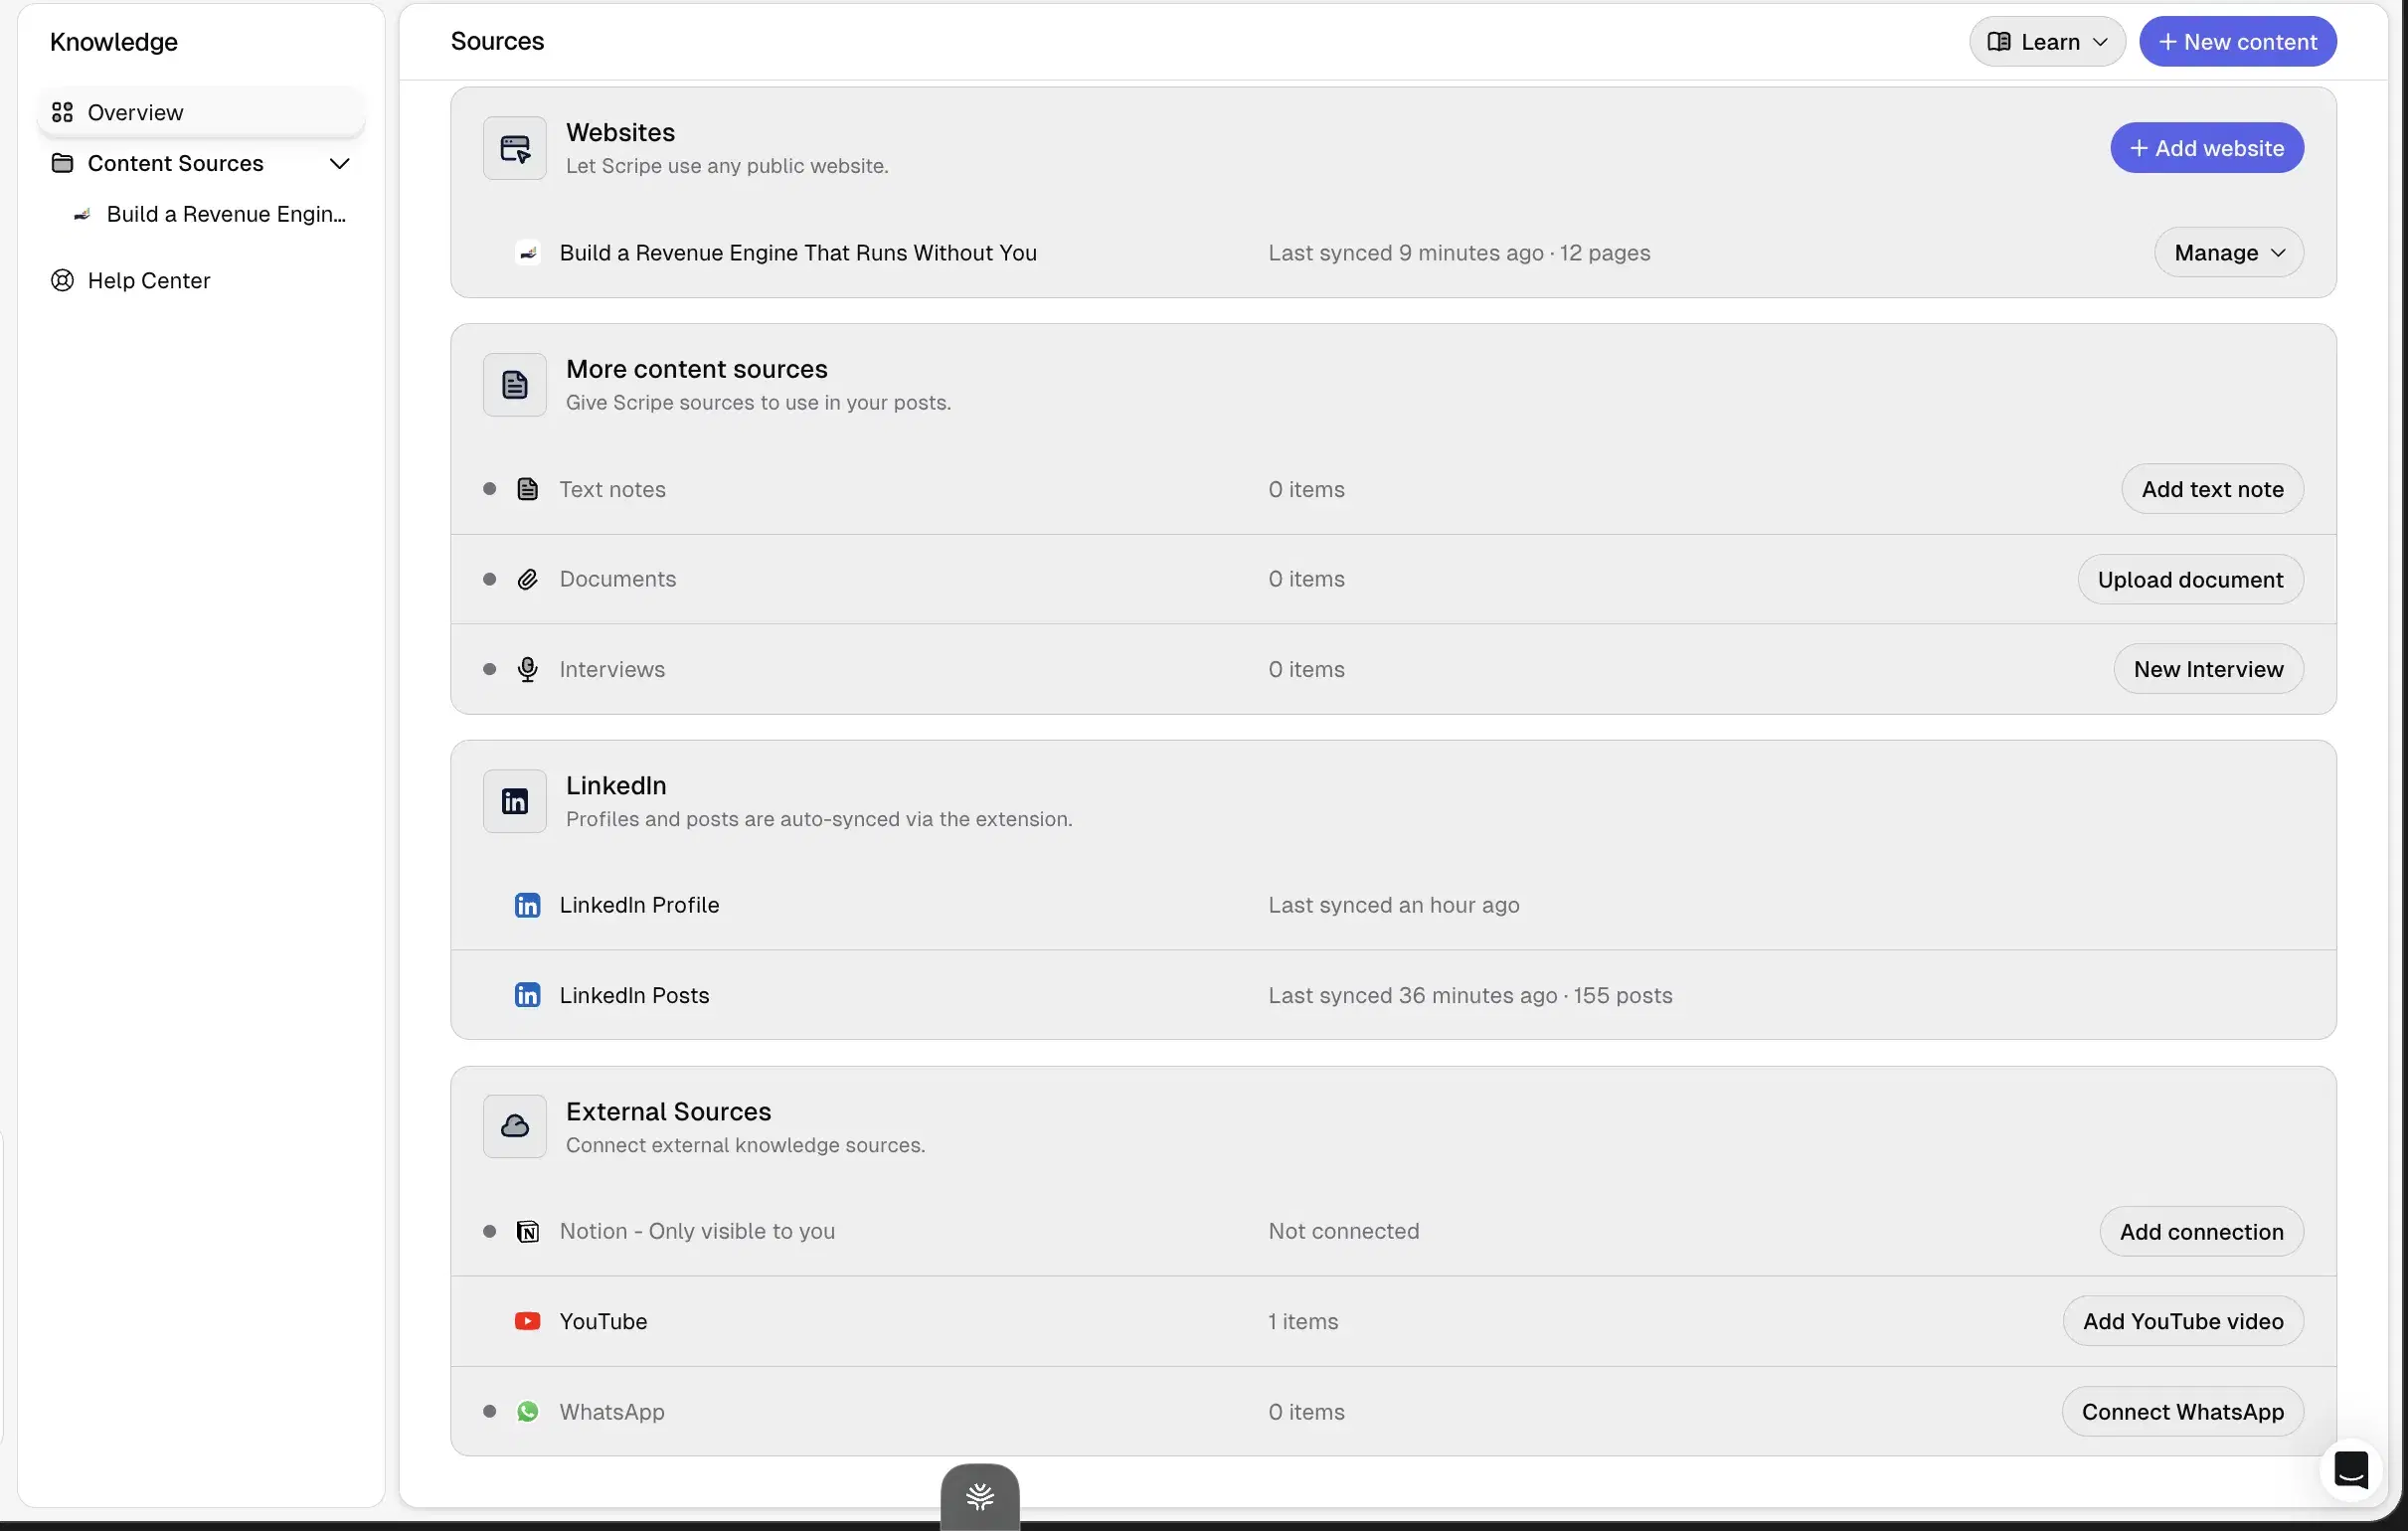Click the Sources page title
This screenshot has height=1531, width=2408.
(497, 41)
